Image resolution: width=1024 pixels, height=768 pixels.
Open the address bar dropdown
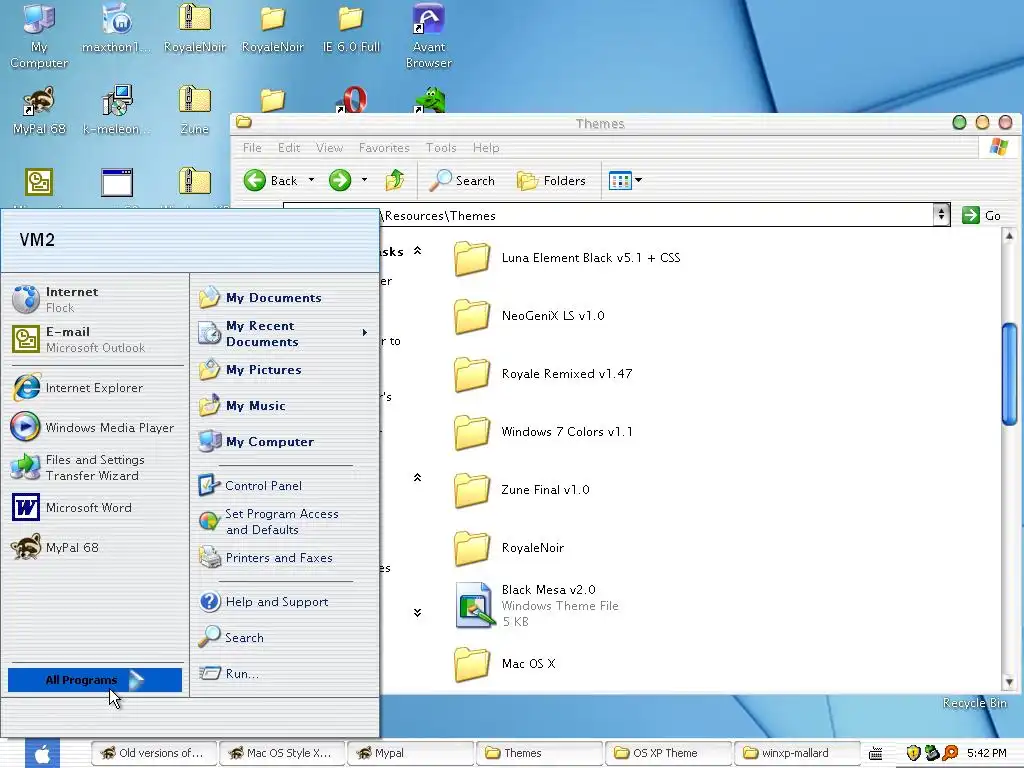tap(941, 214)
